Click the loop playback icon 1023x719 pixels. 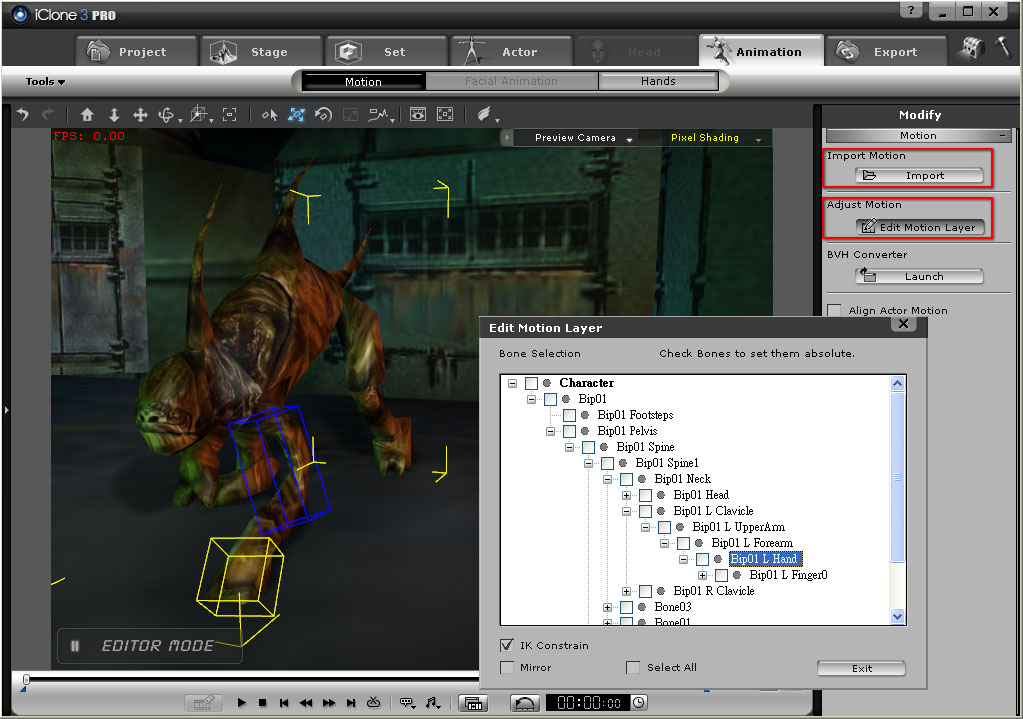pos(373,702)
